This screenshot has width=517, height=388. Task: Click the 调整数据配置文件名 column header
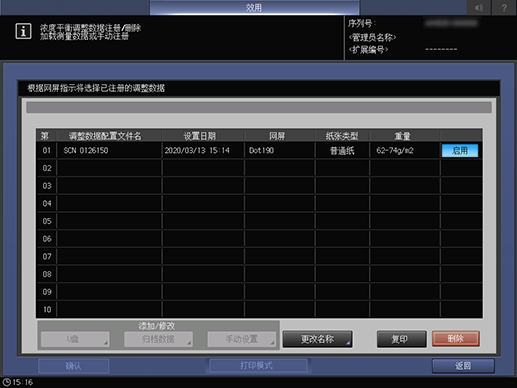coord(105,136)
